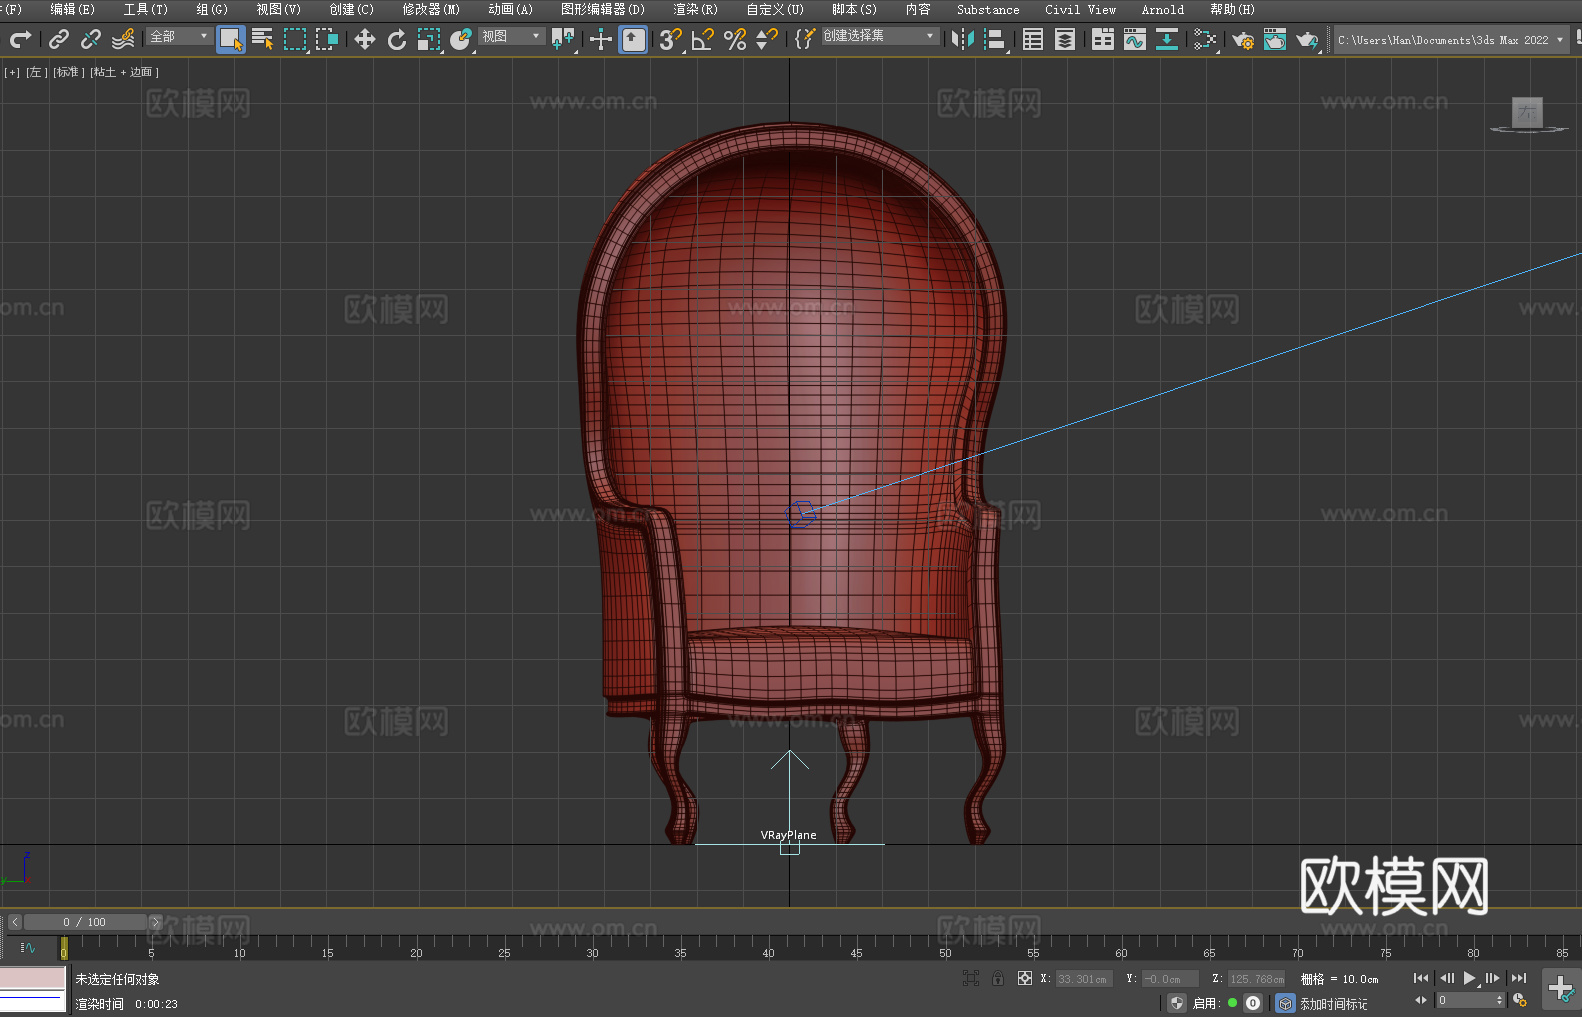1582x1017 pixels.
Task: Click the [左] viewport view label
Action: point(36,72)
